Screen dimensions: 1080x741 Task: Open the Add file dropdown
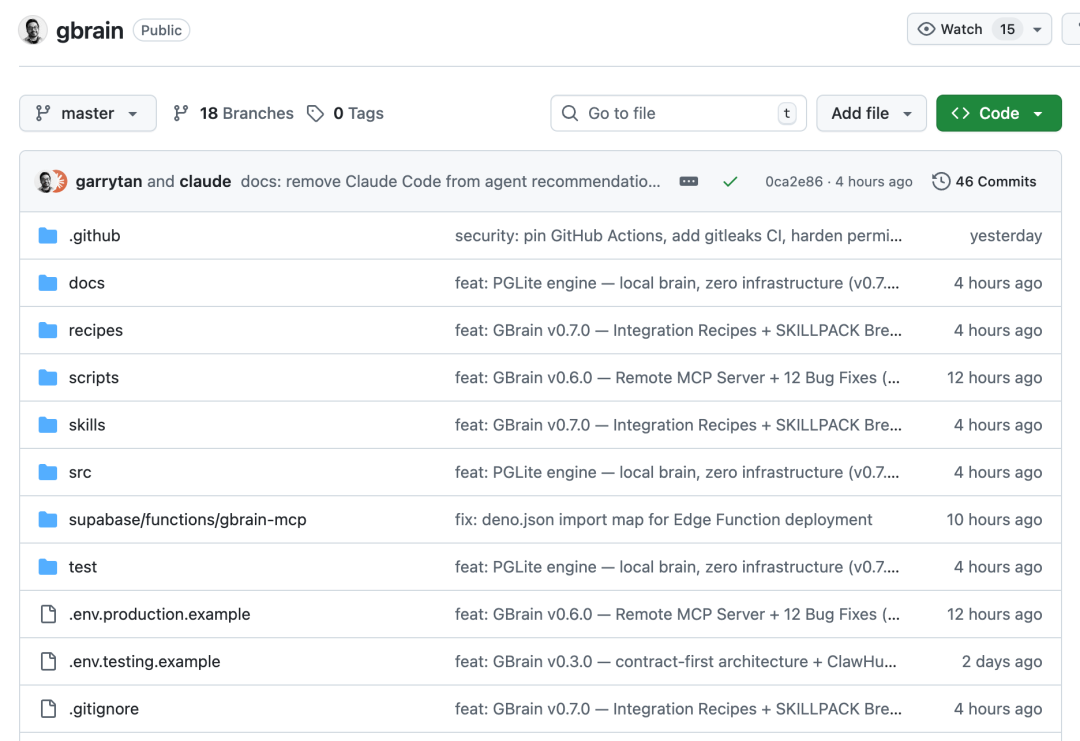point(871,113)
